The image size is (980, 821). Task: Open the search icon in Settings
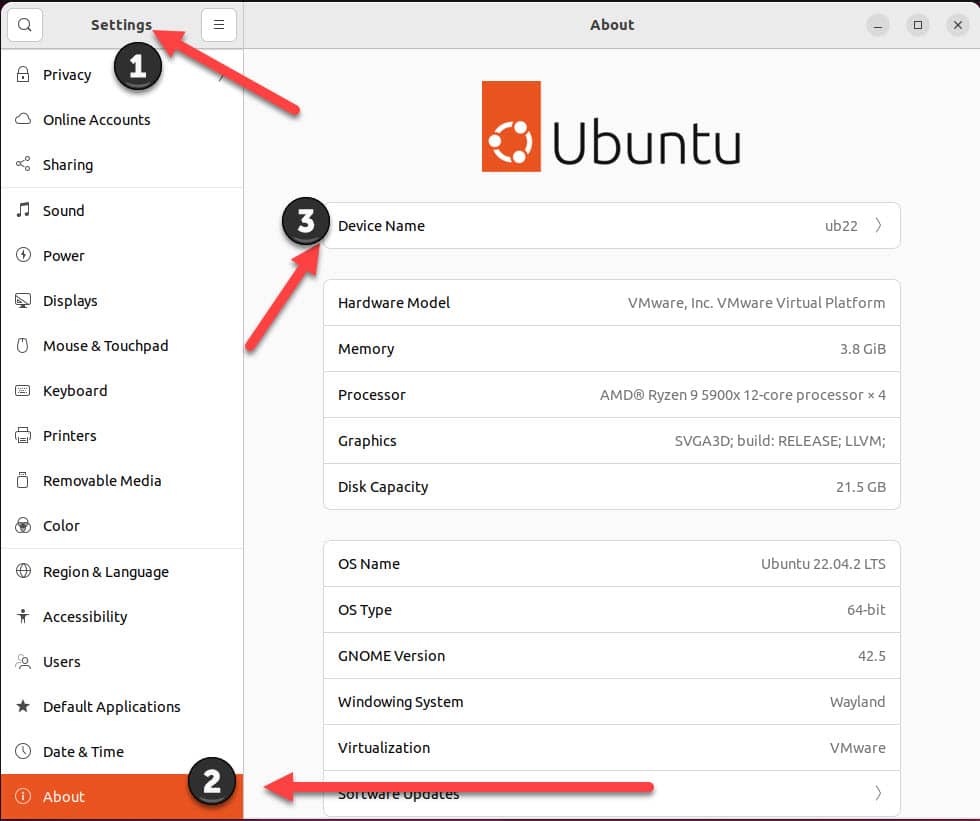click(24, 24)
